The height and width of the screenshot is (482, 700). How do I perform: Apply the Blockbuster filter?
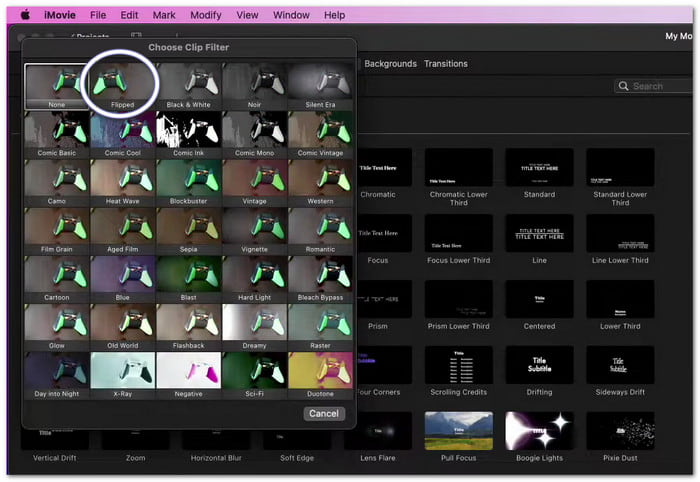(188, 183)
